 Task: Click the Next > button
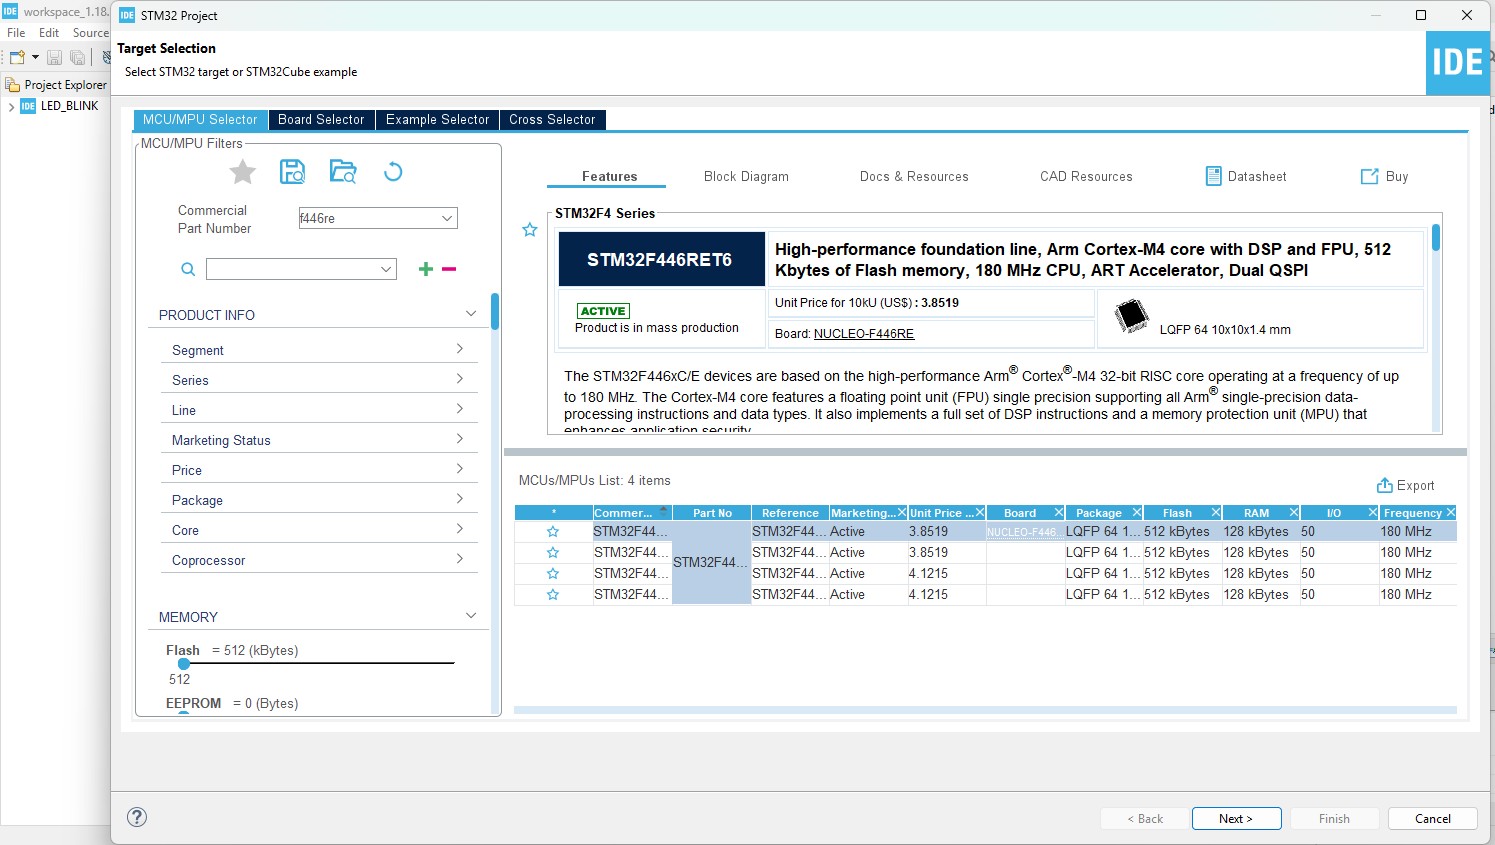tap(1235, 818)
